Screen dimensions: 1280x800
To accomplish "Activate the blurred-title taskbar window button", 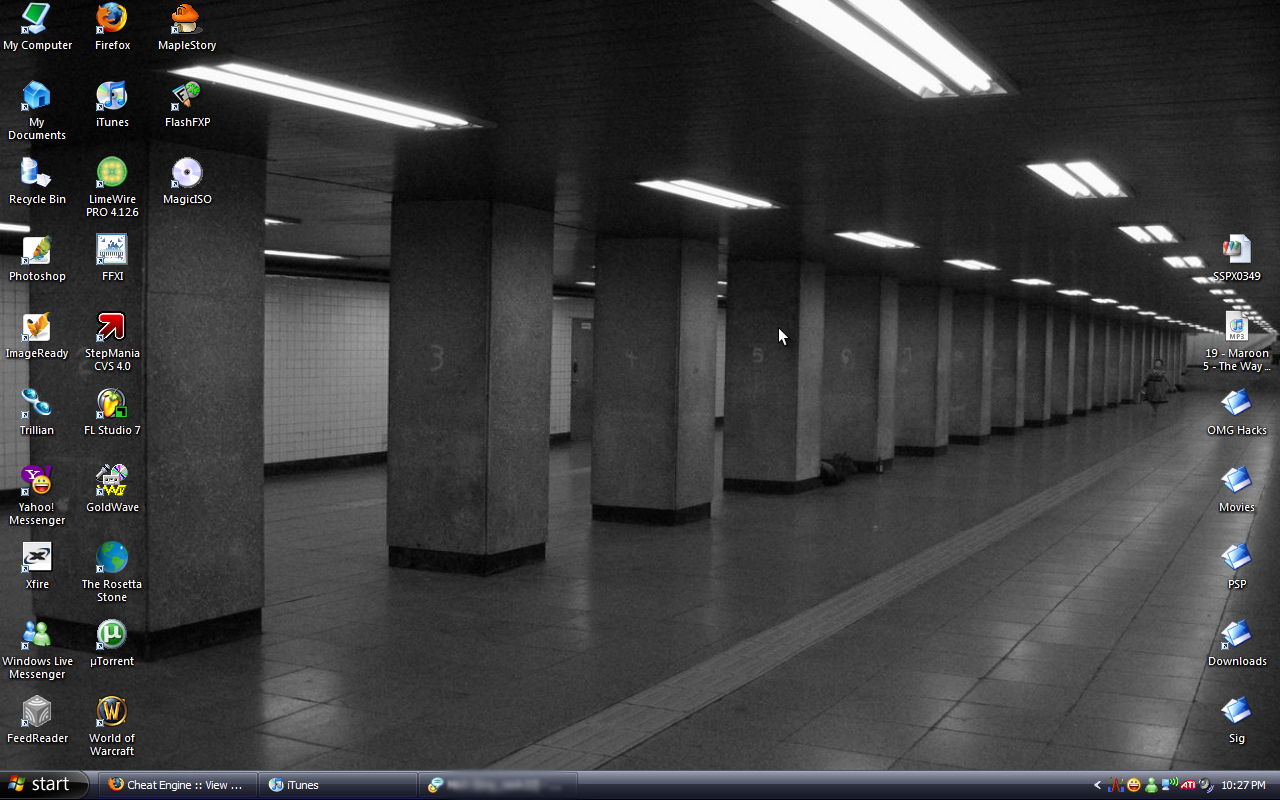I will [498, 785].
